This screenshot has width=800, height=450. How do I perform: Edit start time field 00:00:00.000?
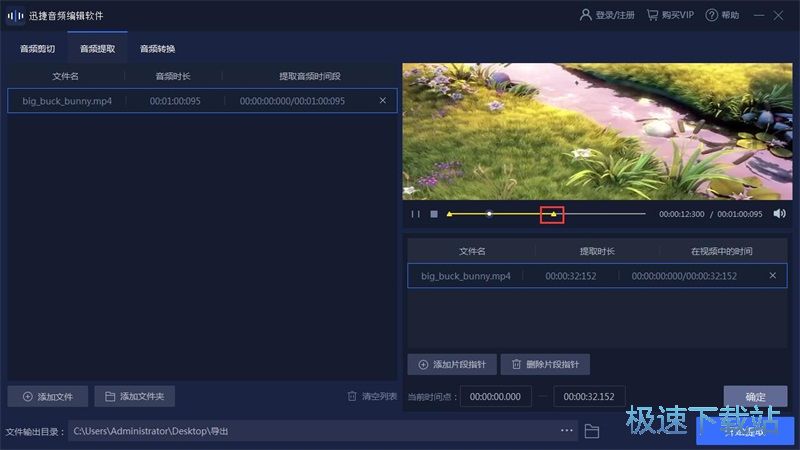[495, 396]
